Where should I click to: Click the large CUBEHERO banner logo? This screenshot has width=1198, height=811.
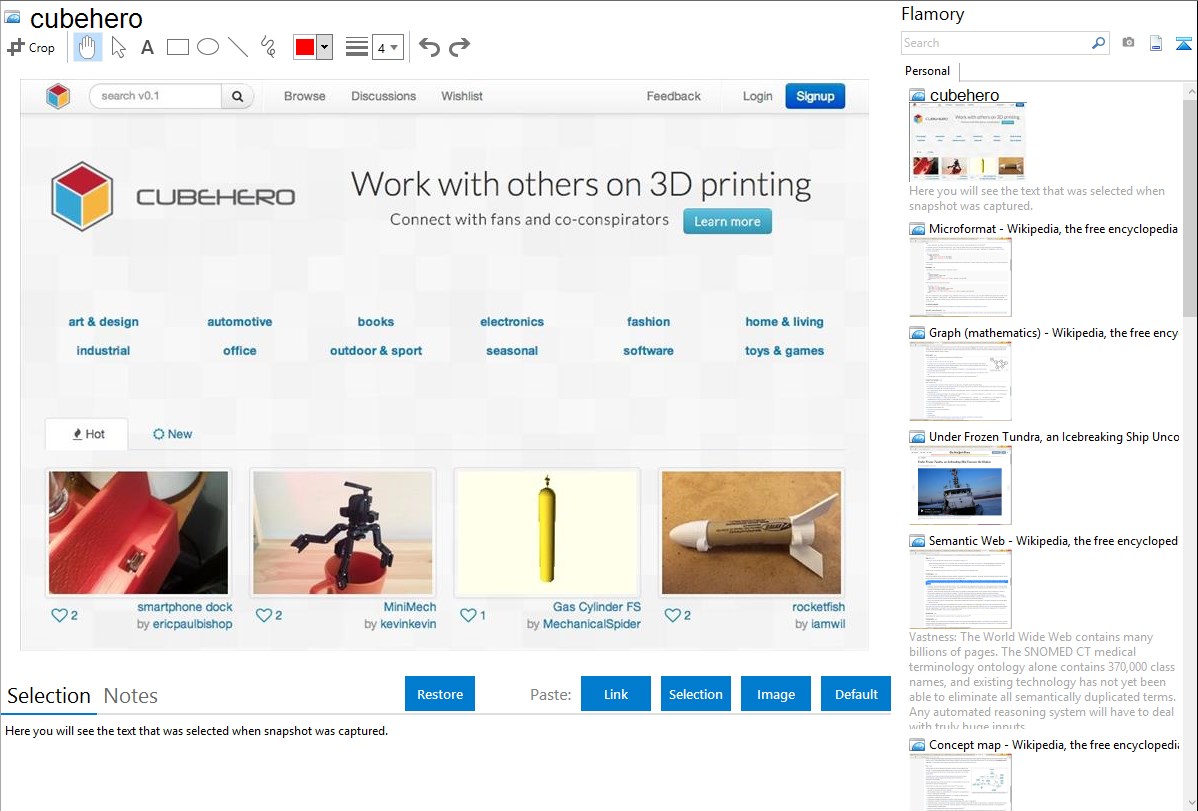coord(173,197)
